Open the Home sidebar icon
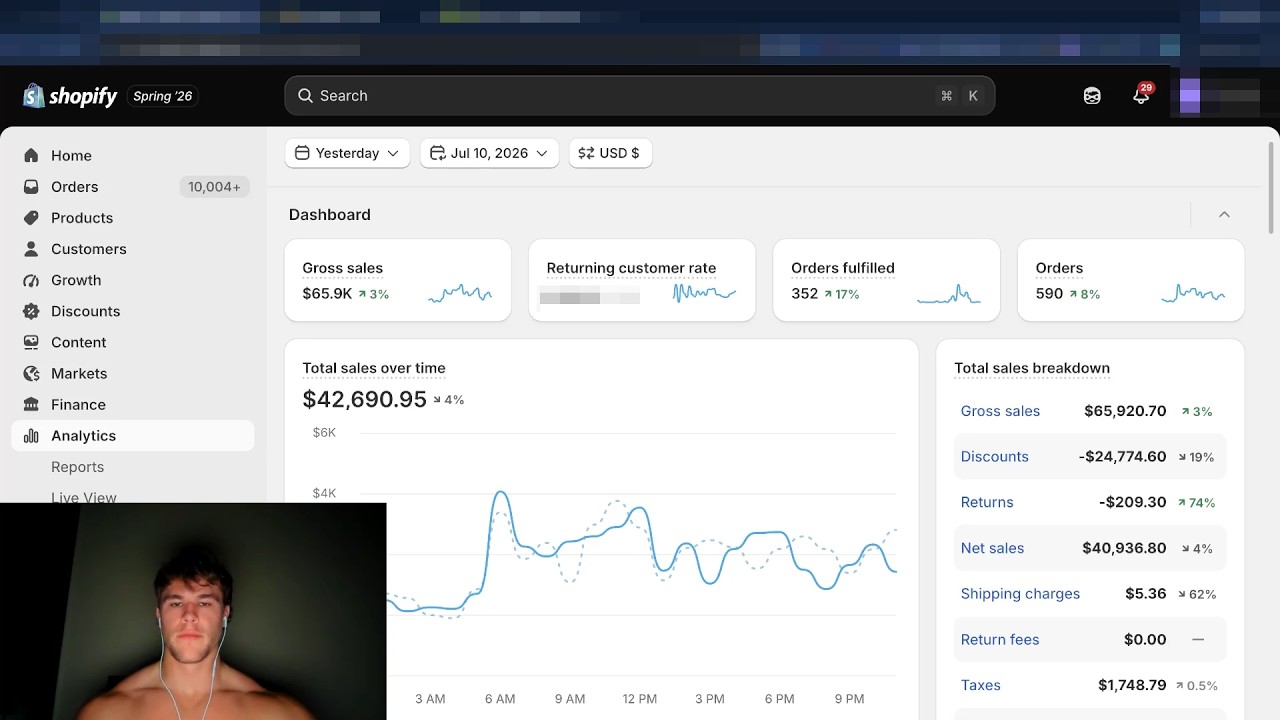 31,155
